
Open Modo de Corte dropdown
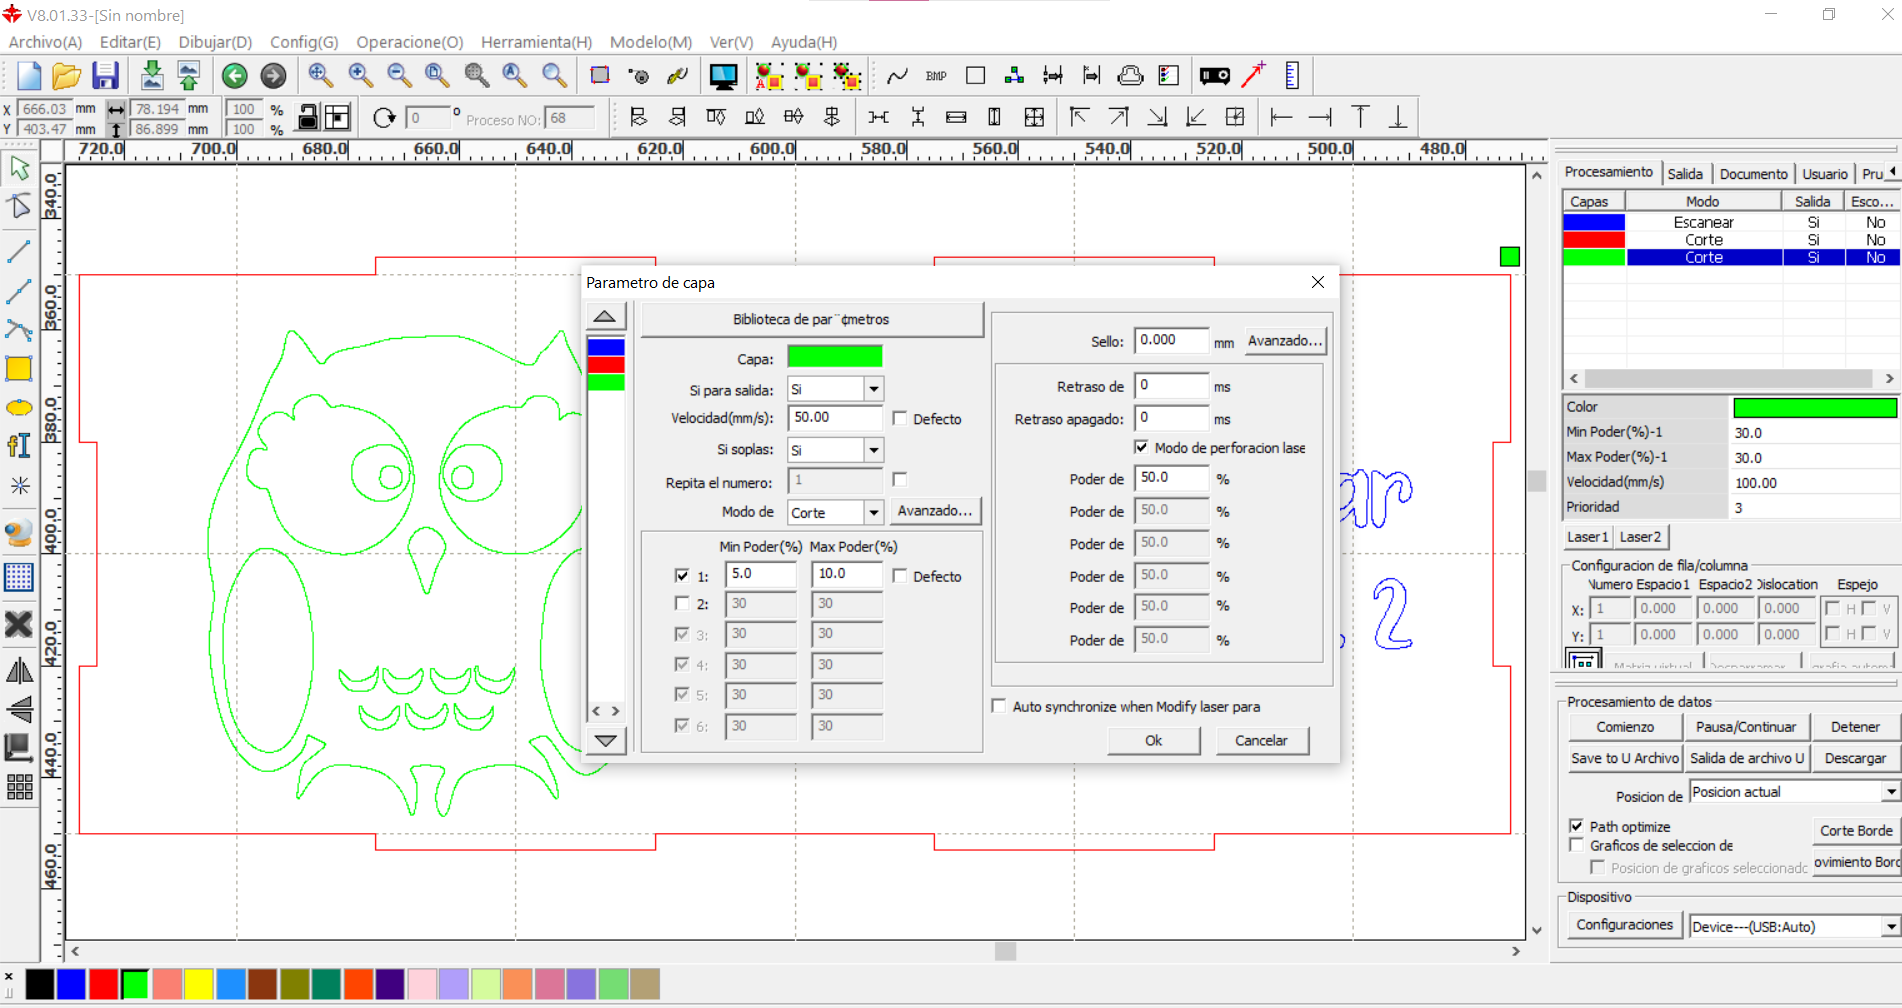click(873, 512)
